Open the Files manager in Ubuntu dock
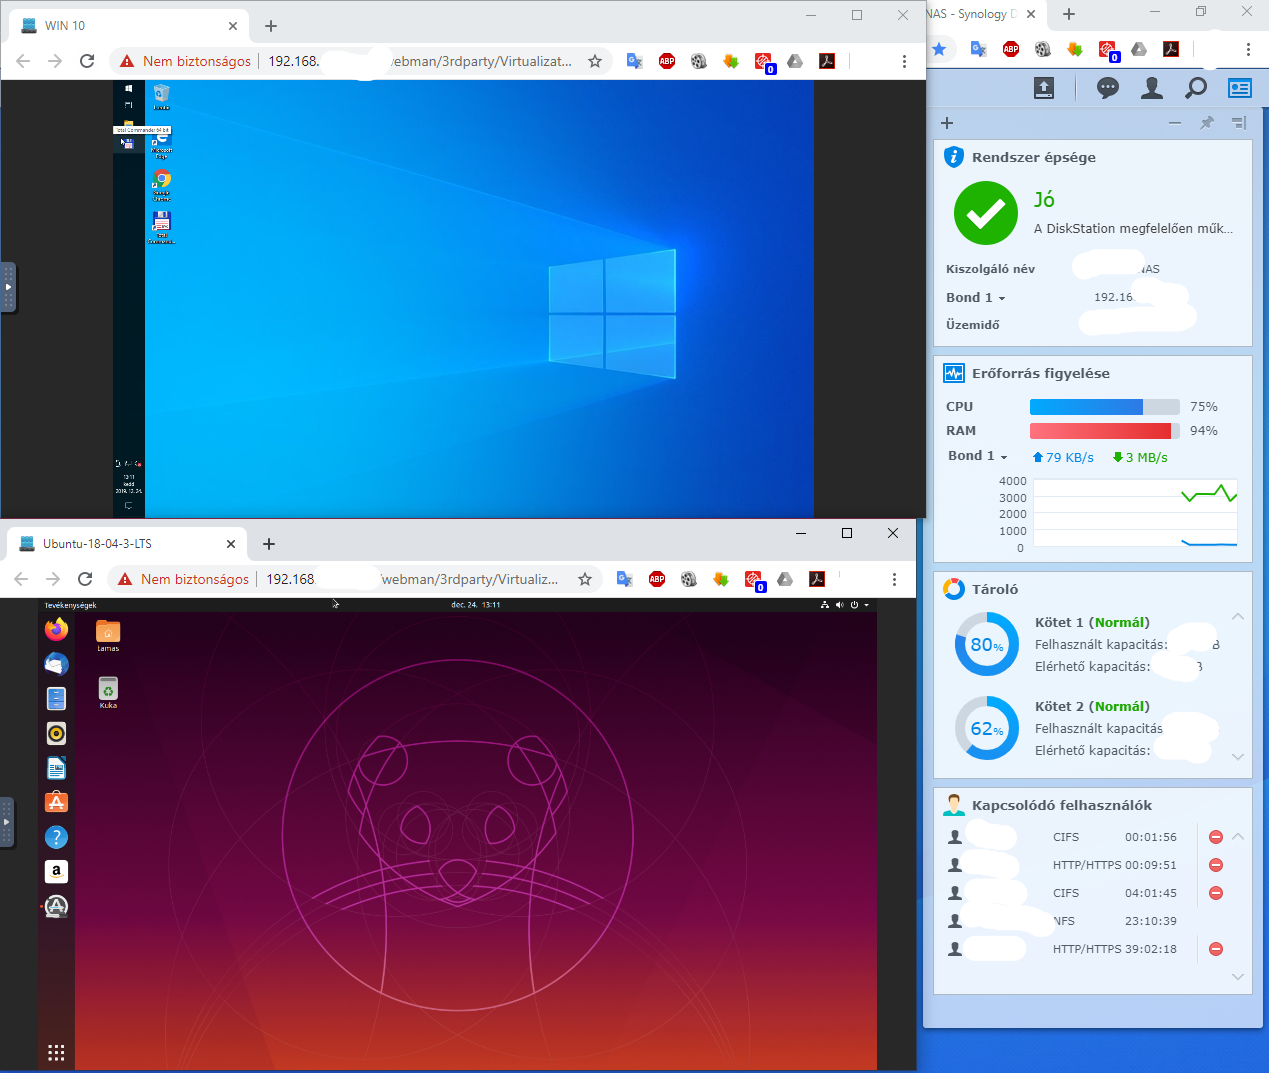The image size is (1269, 1073). click(x=56, y=699)
